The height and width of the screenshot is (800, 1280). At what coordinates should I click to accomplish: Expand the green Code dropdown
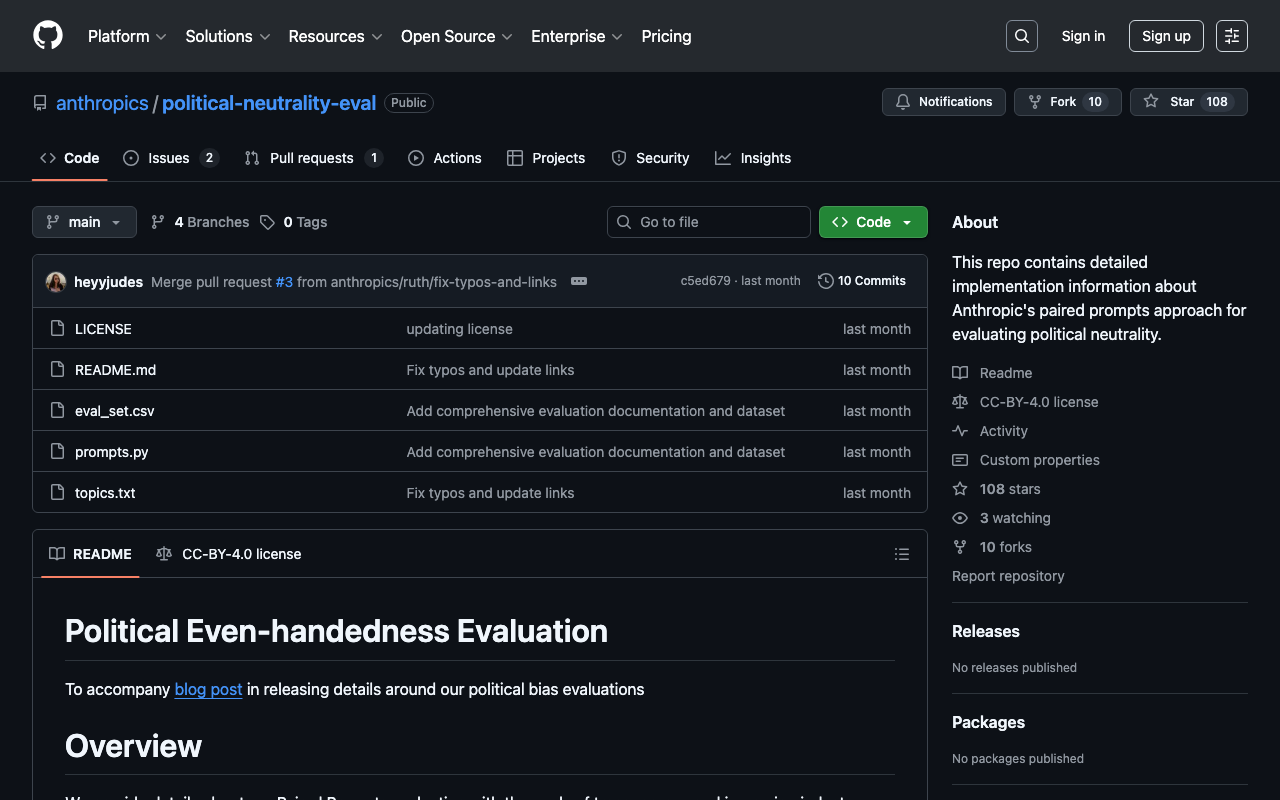pyautogui.click(x=872, y=222)
